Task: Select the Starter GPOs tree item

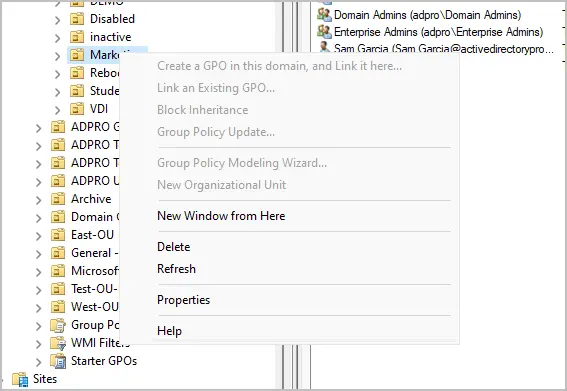Action: tap(104, 361)
